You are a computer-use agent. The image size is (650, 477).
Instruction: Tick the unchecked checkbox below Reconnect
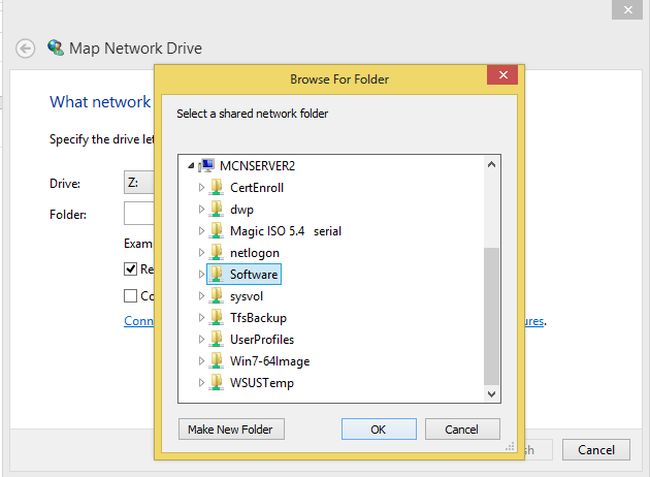coord(130,296)
